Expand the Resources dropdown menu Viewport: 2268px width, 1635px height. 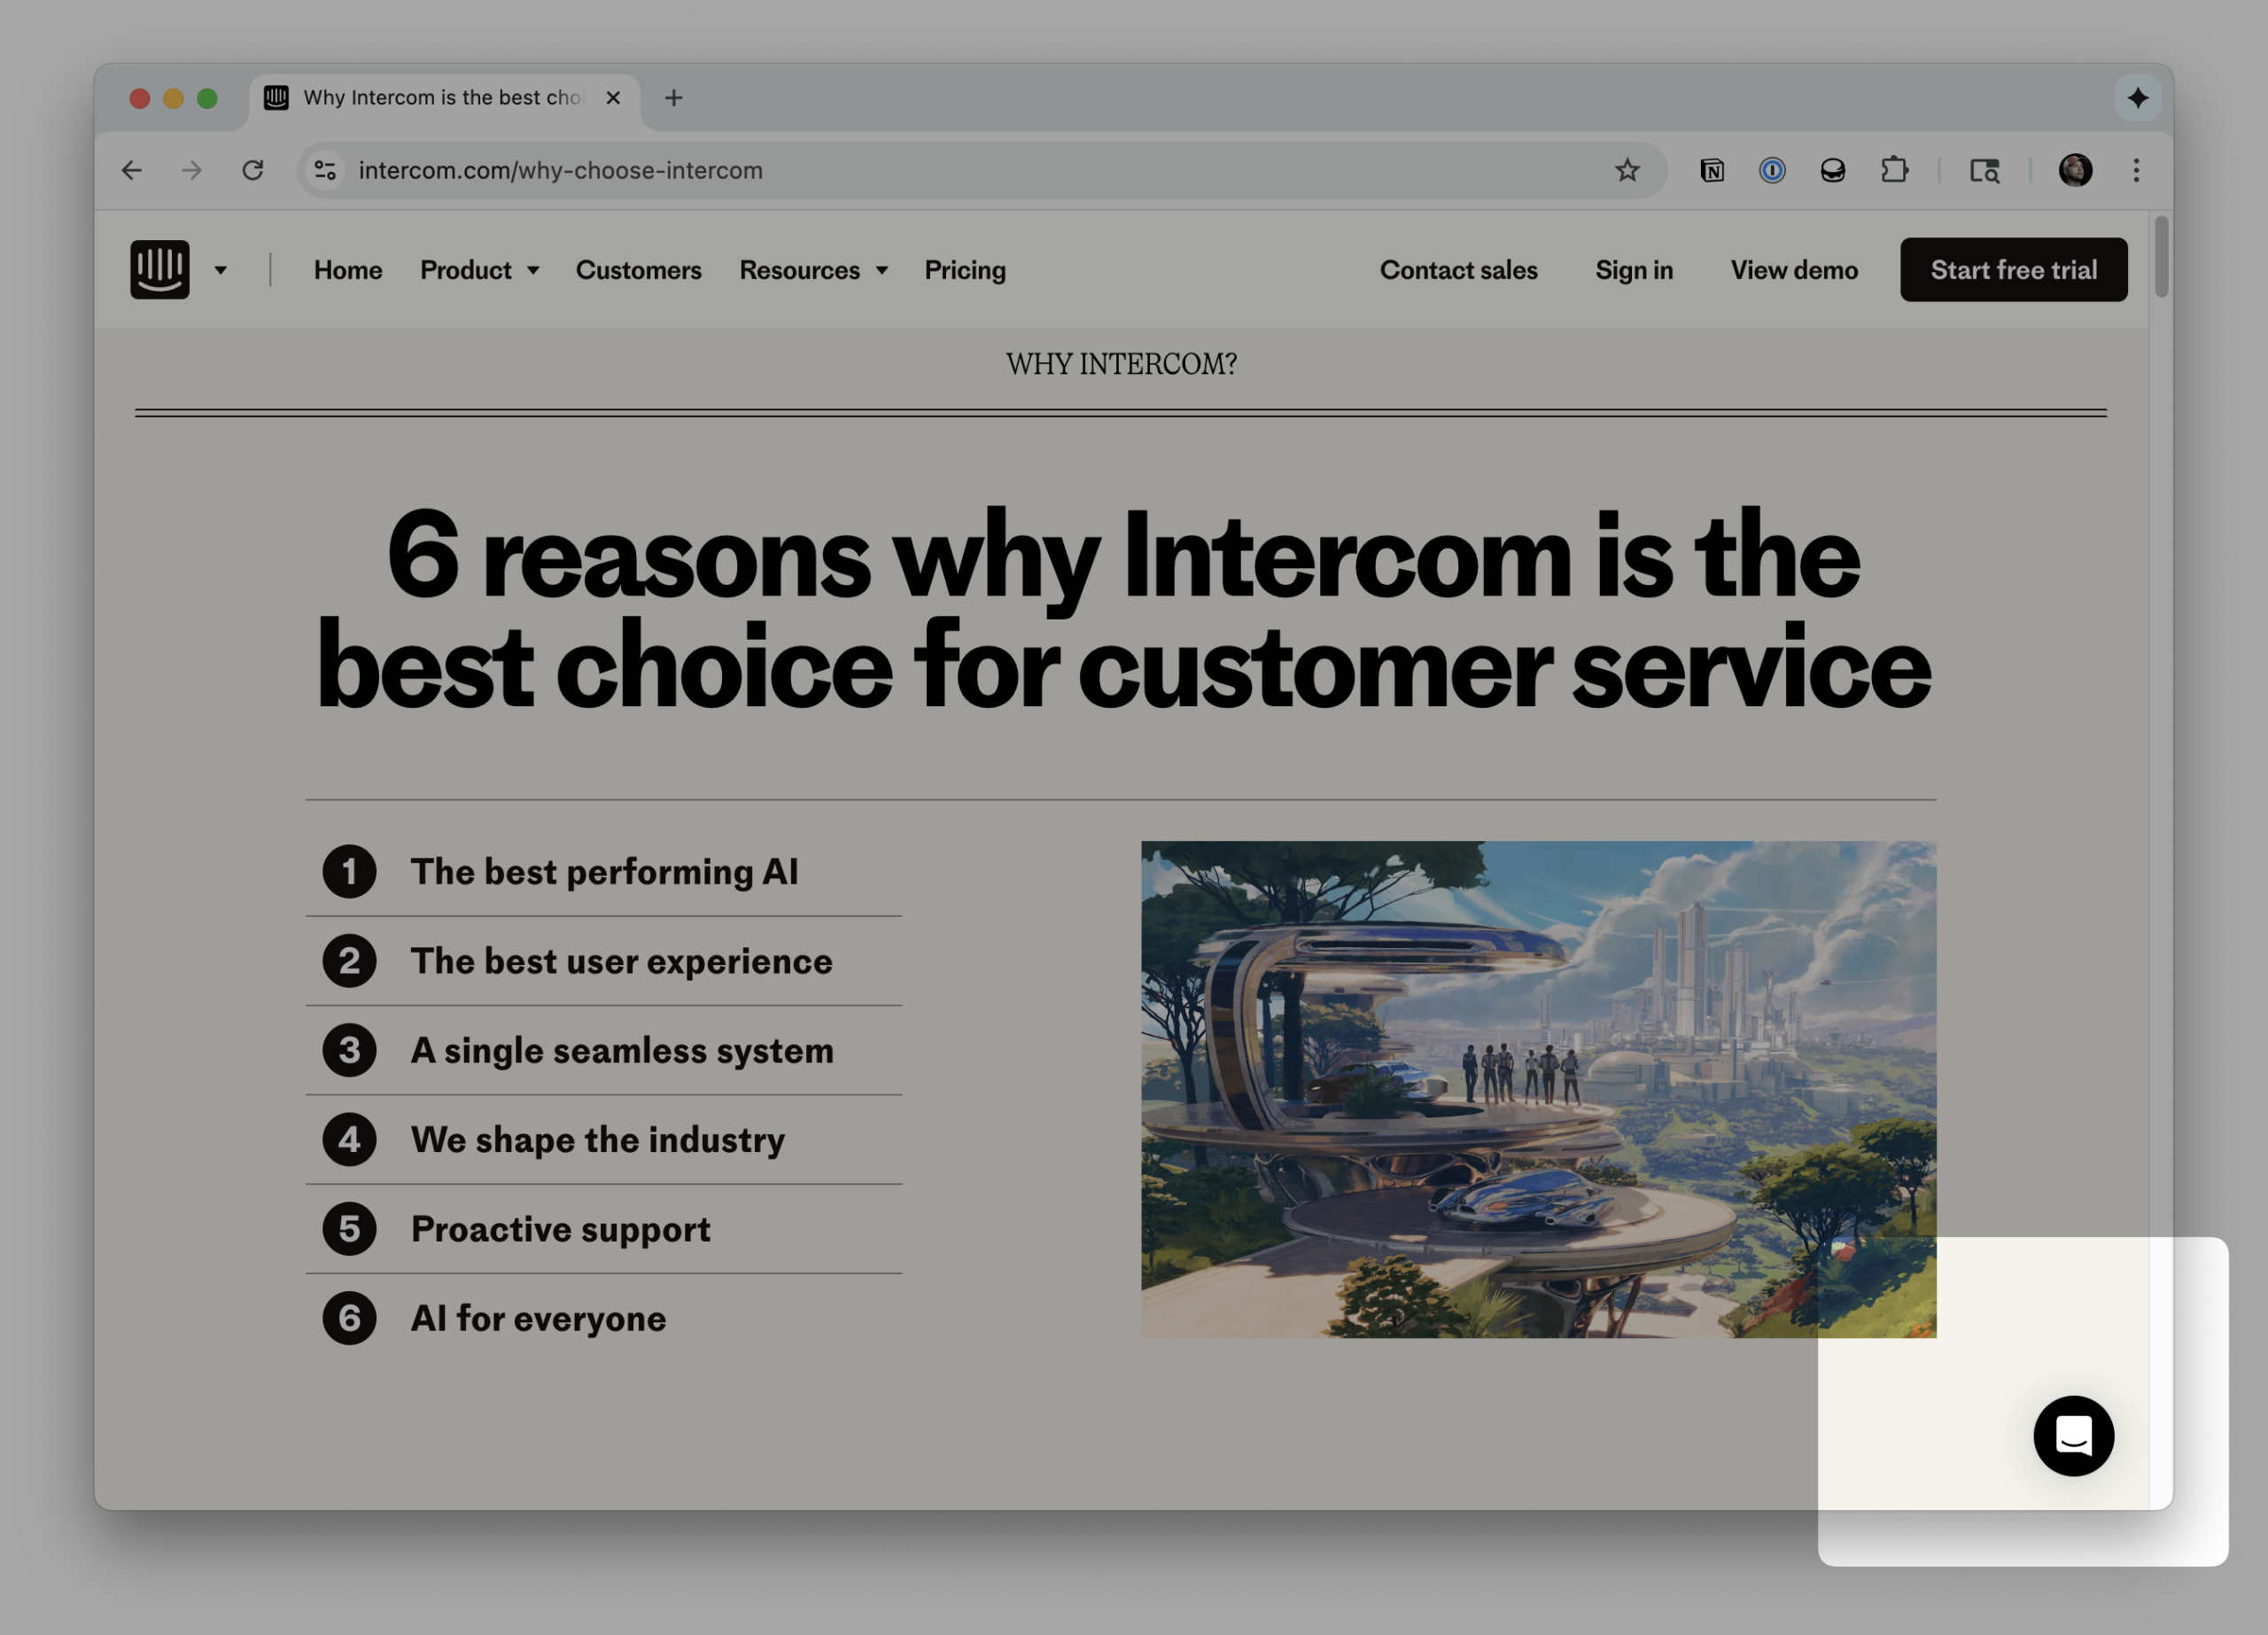pos(814,270)
